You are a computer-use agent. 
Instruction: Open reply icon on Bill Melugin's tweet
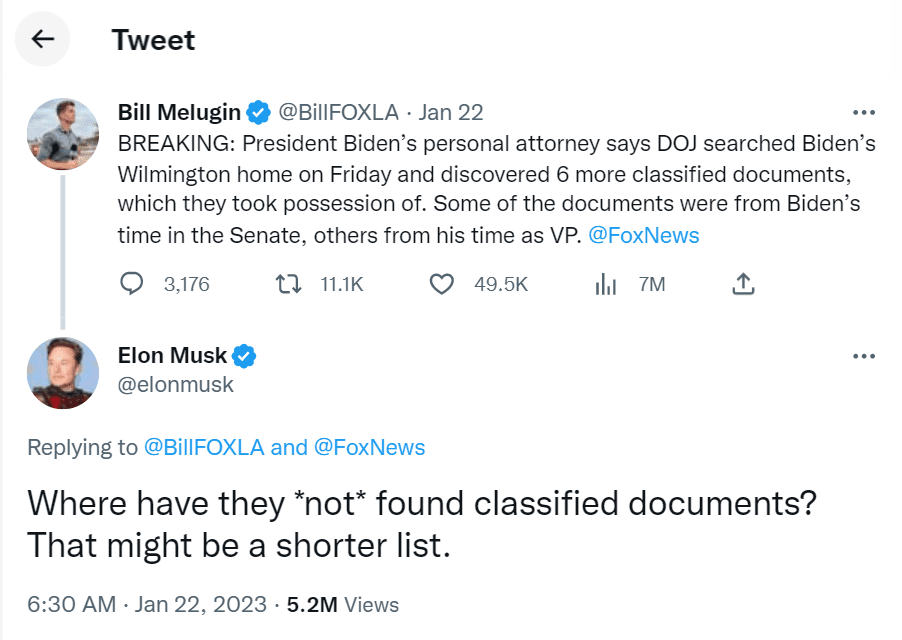pyautogui.click(x=132, y=285)
